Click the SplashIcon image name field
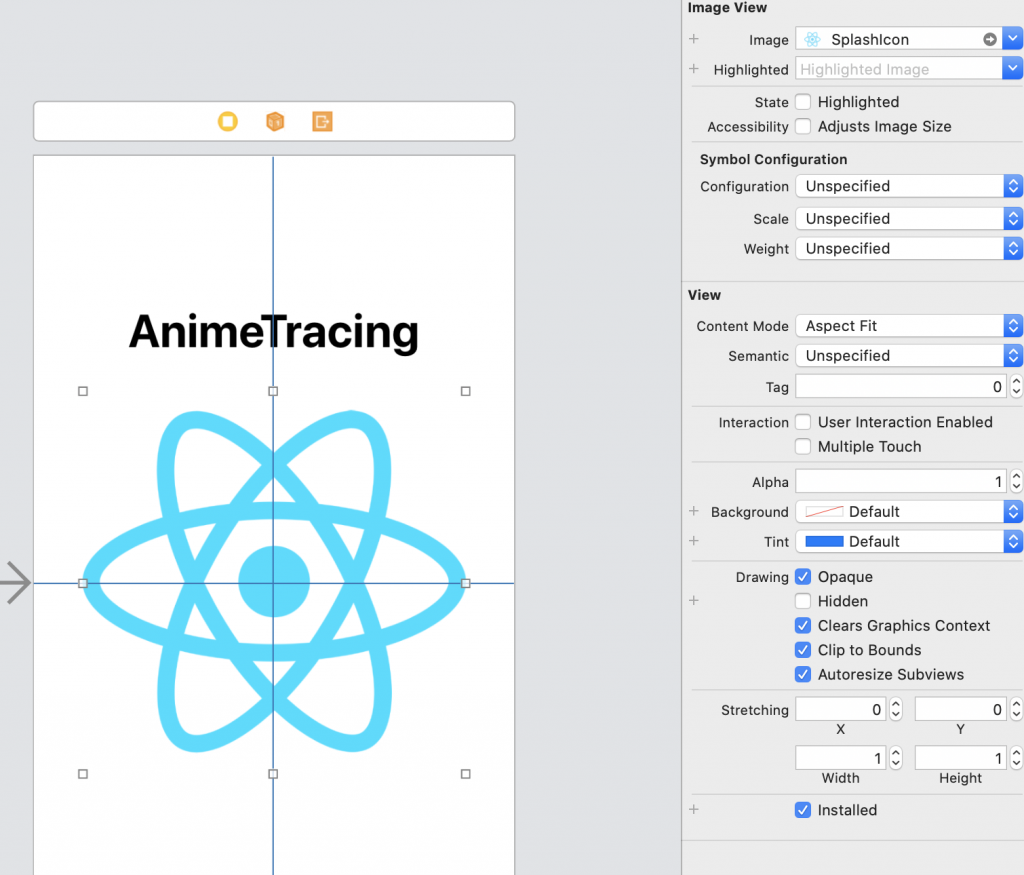 pyautogui.click(x=899, y=39)
